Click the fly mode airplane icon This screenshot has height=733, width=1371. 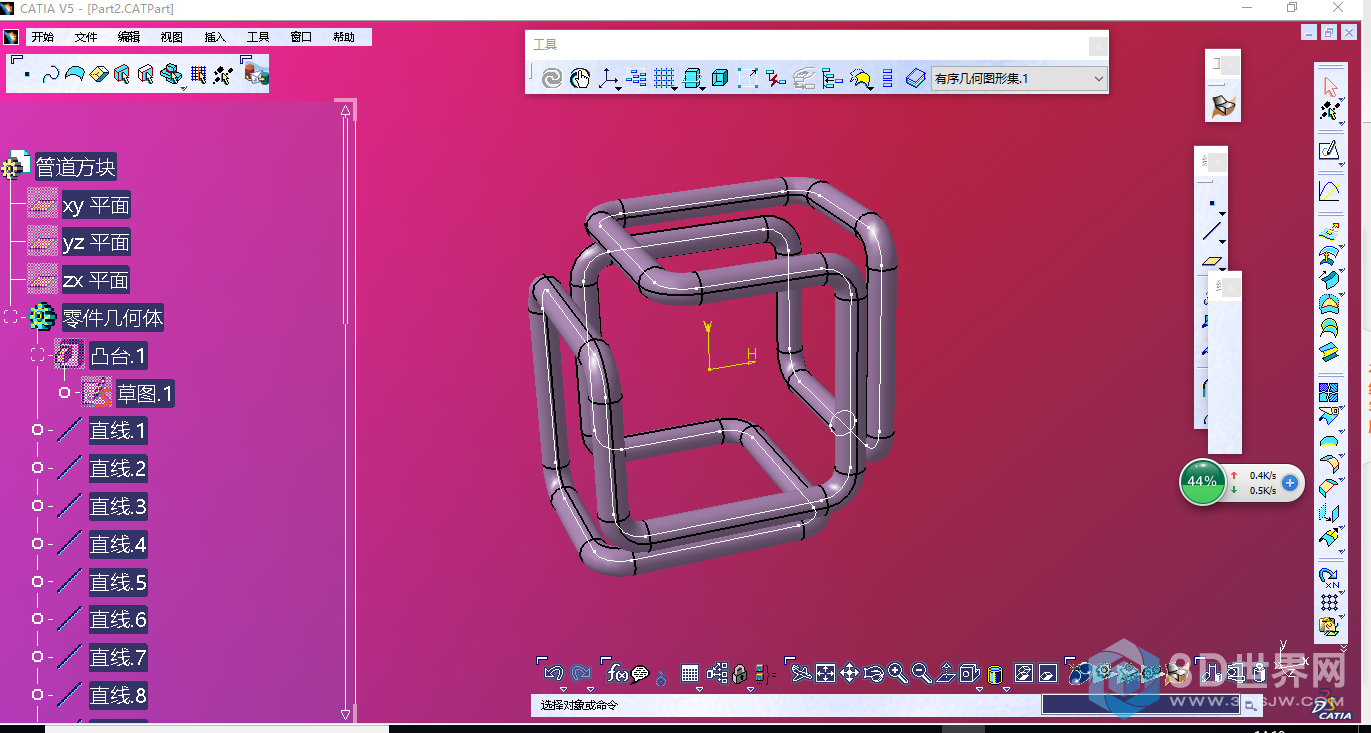click(x=800, y=674)
